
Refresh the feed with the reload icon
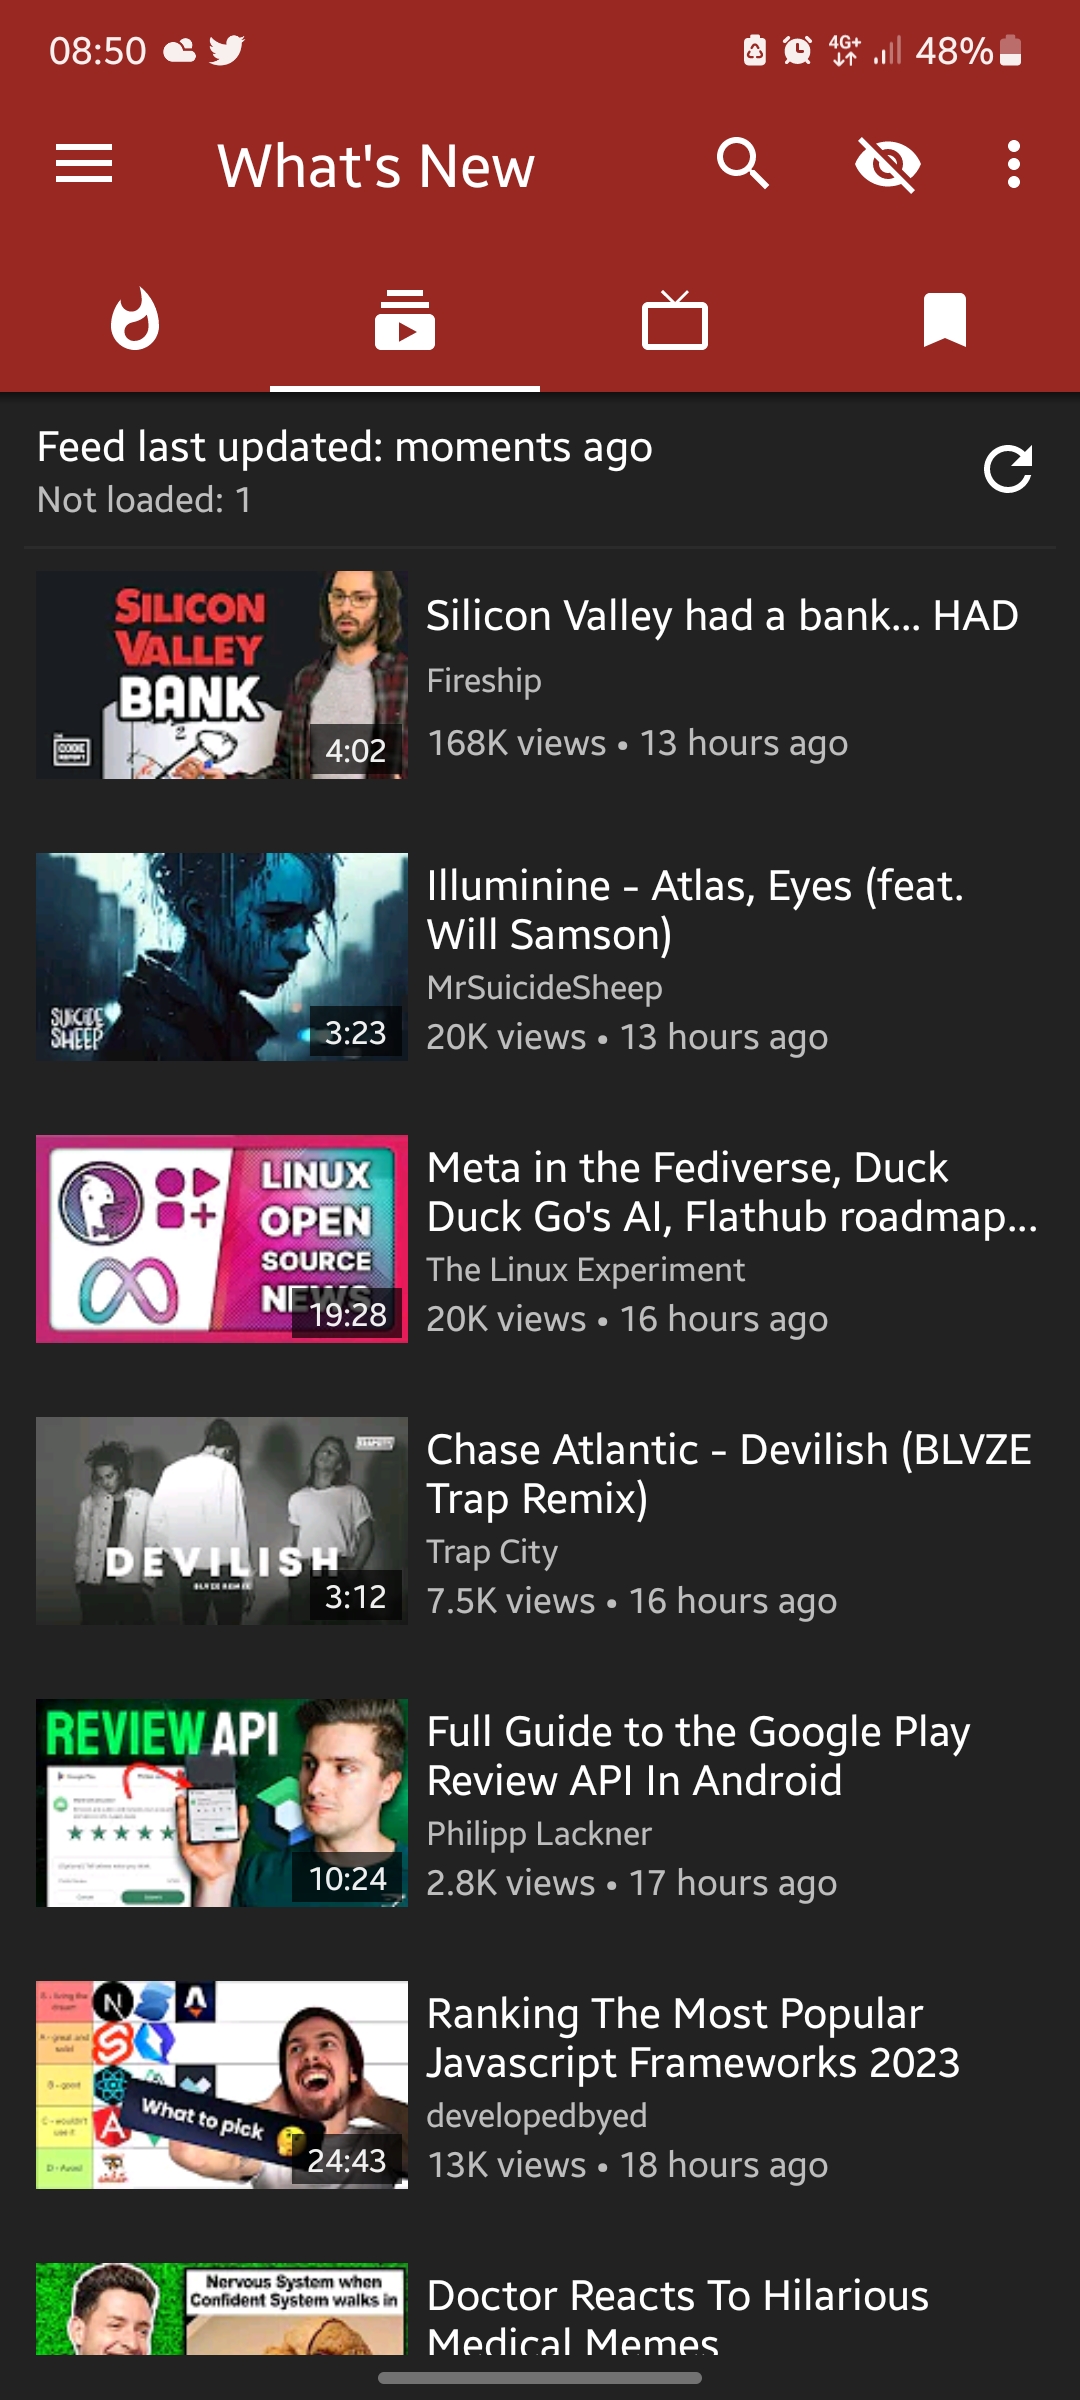1008,469
